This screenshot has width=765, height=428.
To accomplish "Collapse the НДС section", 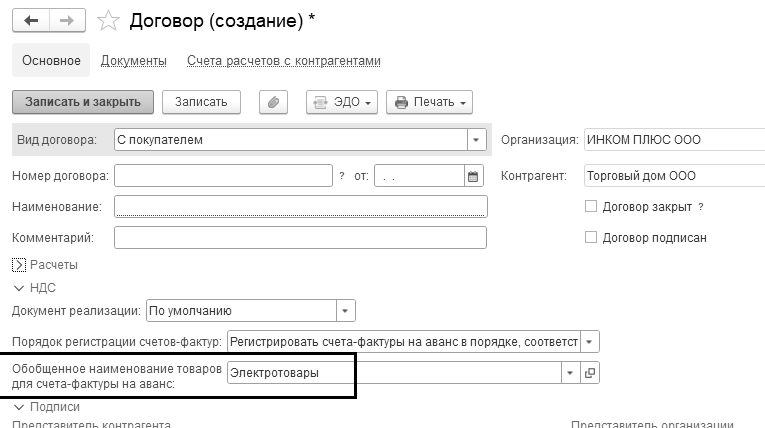I will 19,287.
